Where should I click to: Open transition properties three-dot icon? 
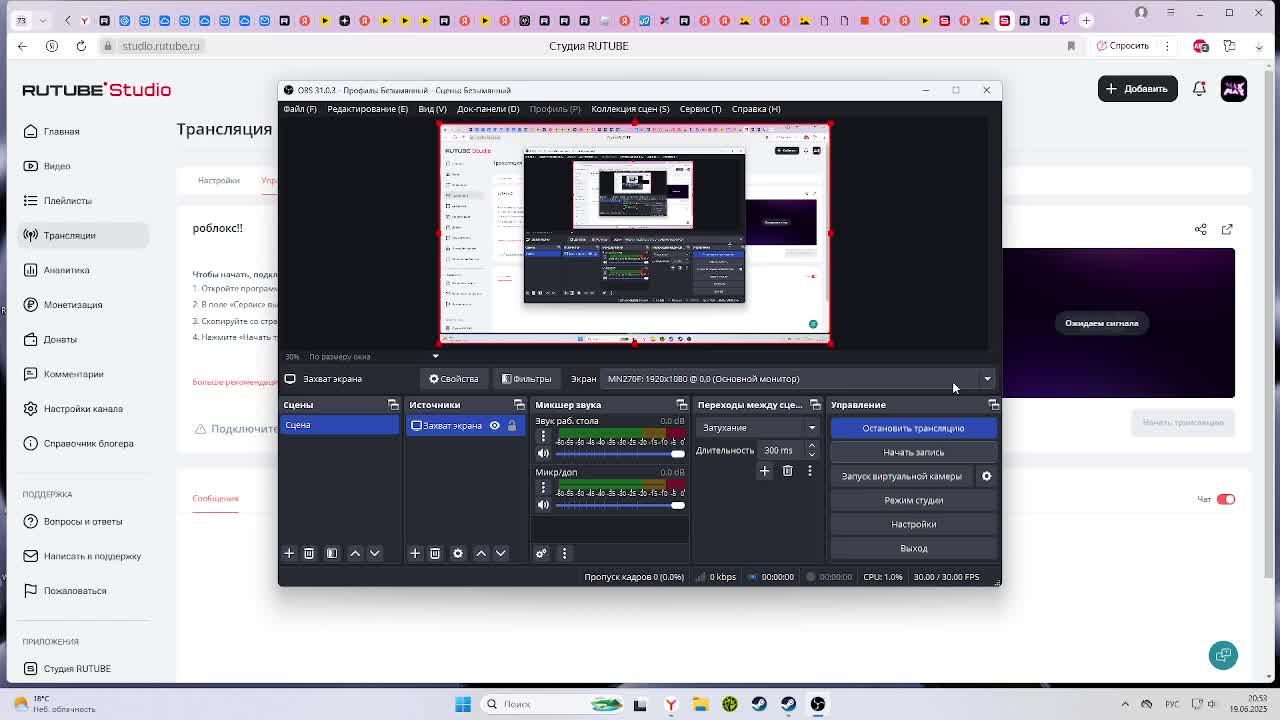(810, 471)
